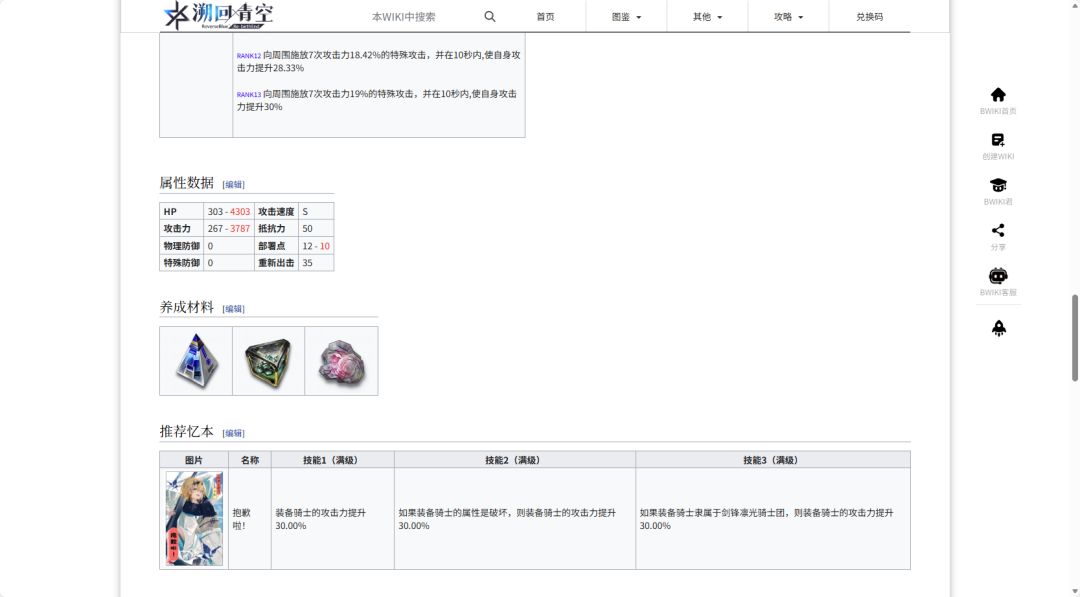1080x597 pixels.
Task: Click 编辑 next to 推荐忆本
Action: 233,433
